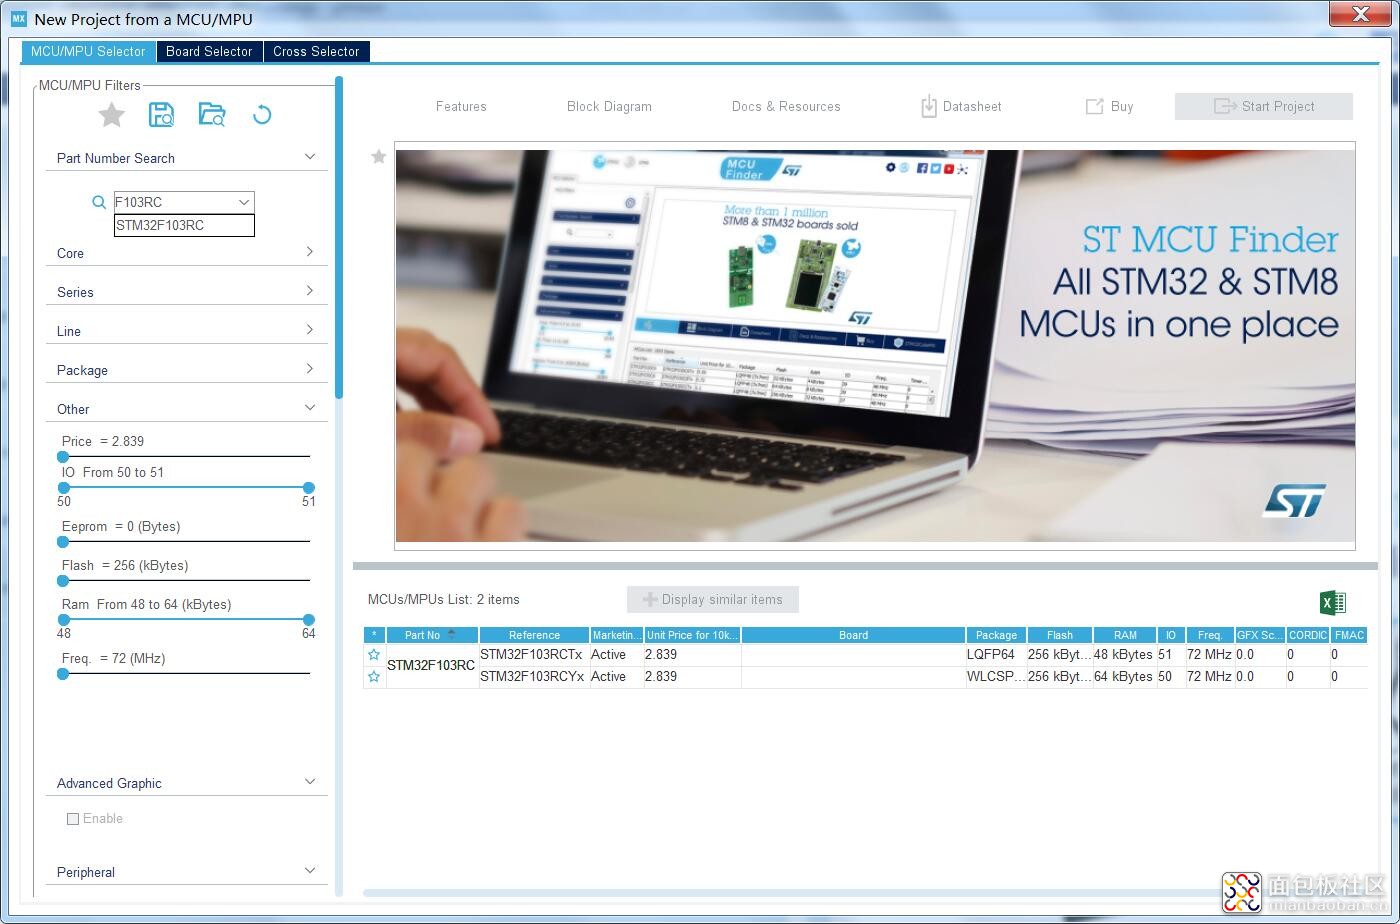Screen dimensions: 1400x924
Task: Click the Freq. slider handle
Action: pyautogui.click(x=63, y=674)
